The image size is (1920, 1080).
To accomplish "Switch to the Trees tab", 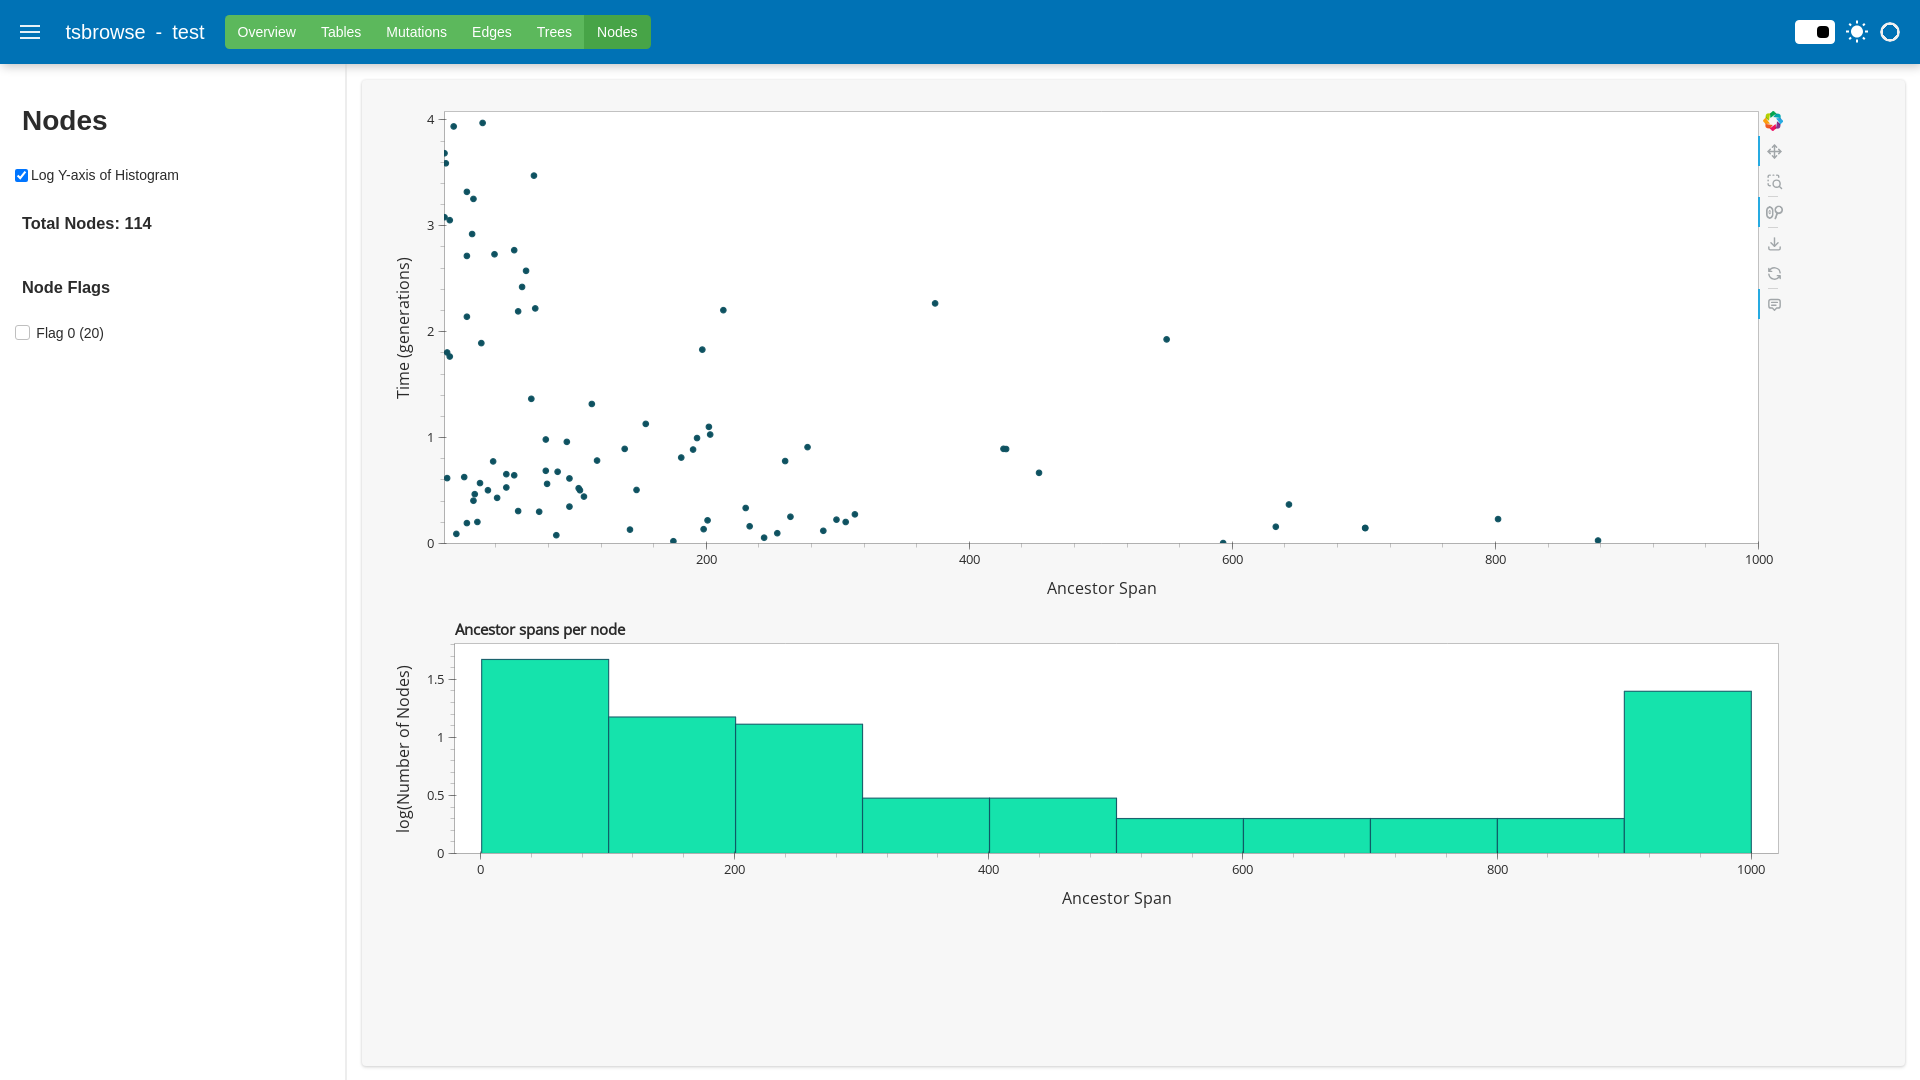I will pyautogui.click(x=554, y=32).
